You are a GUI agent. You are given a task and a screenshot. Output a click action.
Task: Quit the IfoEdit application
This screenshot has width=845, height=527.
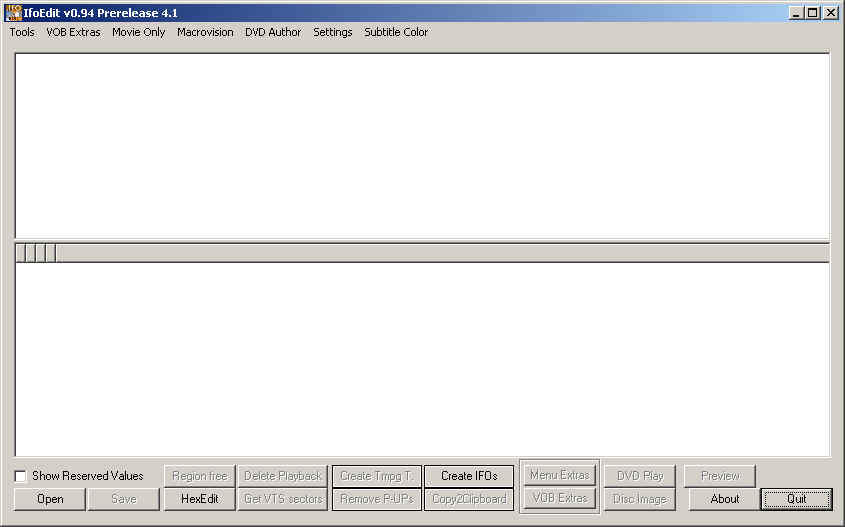796,499
